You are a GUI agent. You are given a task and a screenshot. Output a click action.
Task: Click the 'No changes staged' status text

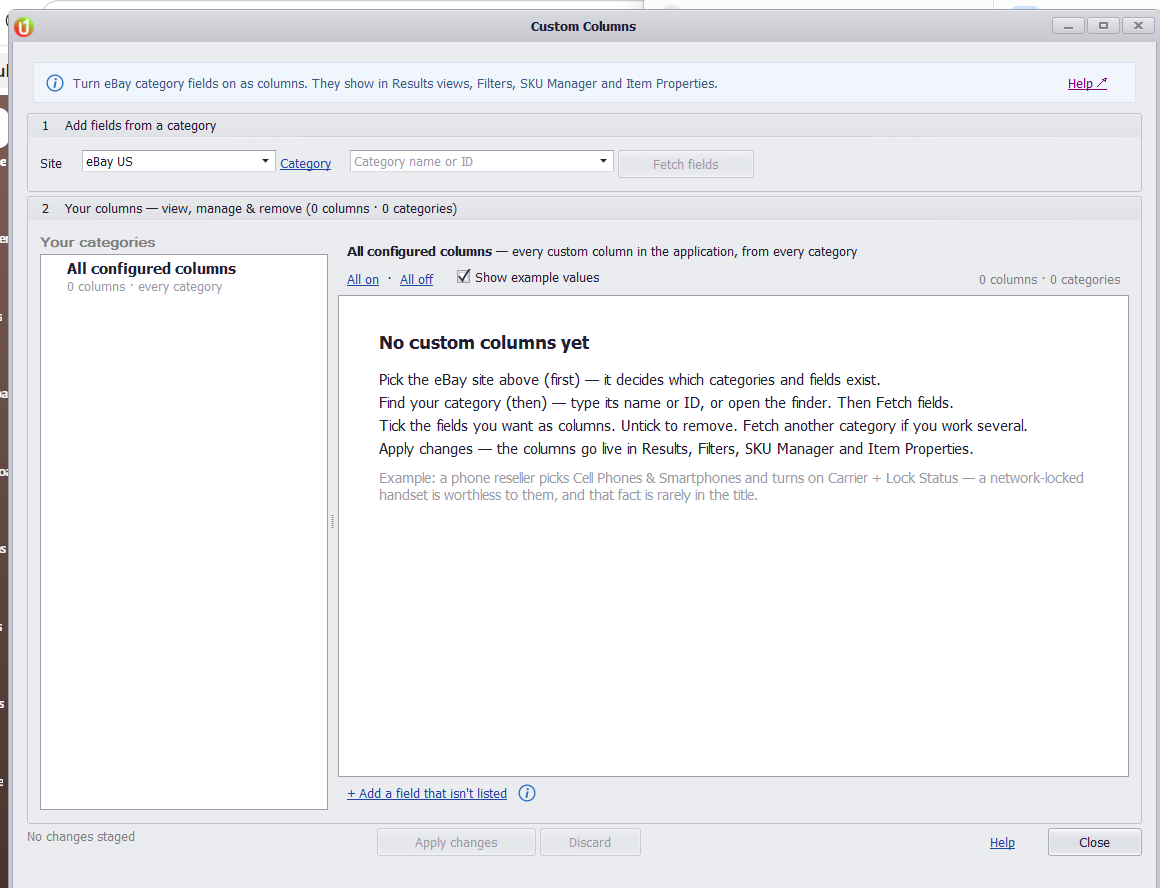coord(81,837)
